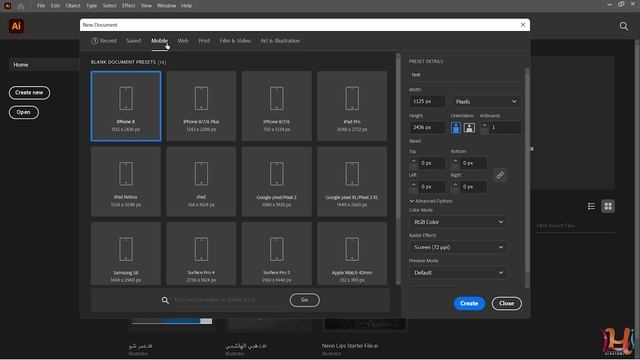The width and height of the screenshot is (640, 360).
Task: Choose the iPad Pro preset
Action: 352,106
